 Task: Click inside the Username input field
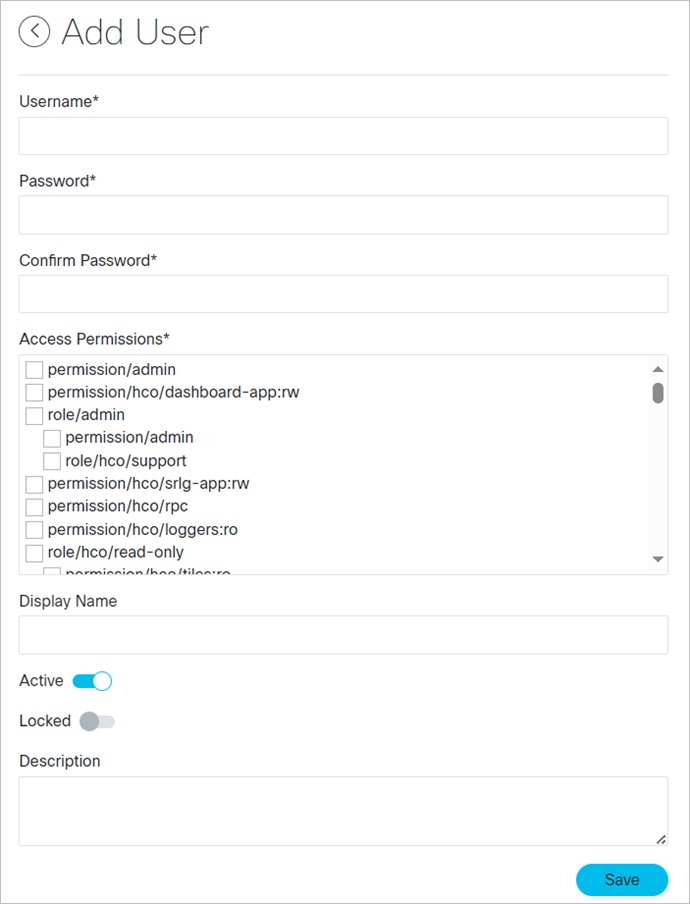(x=345, y=135)
